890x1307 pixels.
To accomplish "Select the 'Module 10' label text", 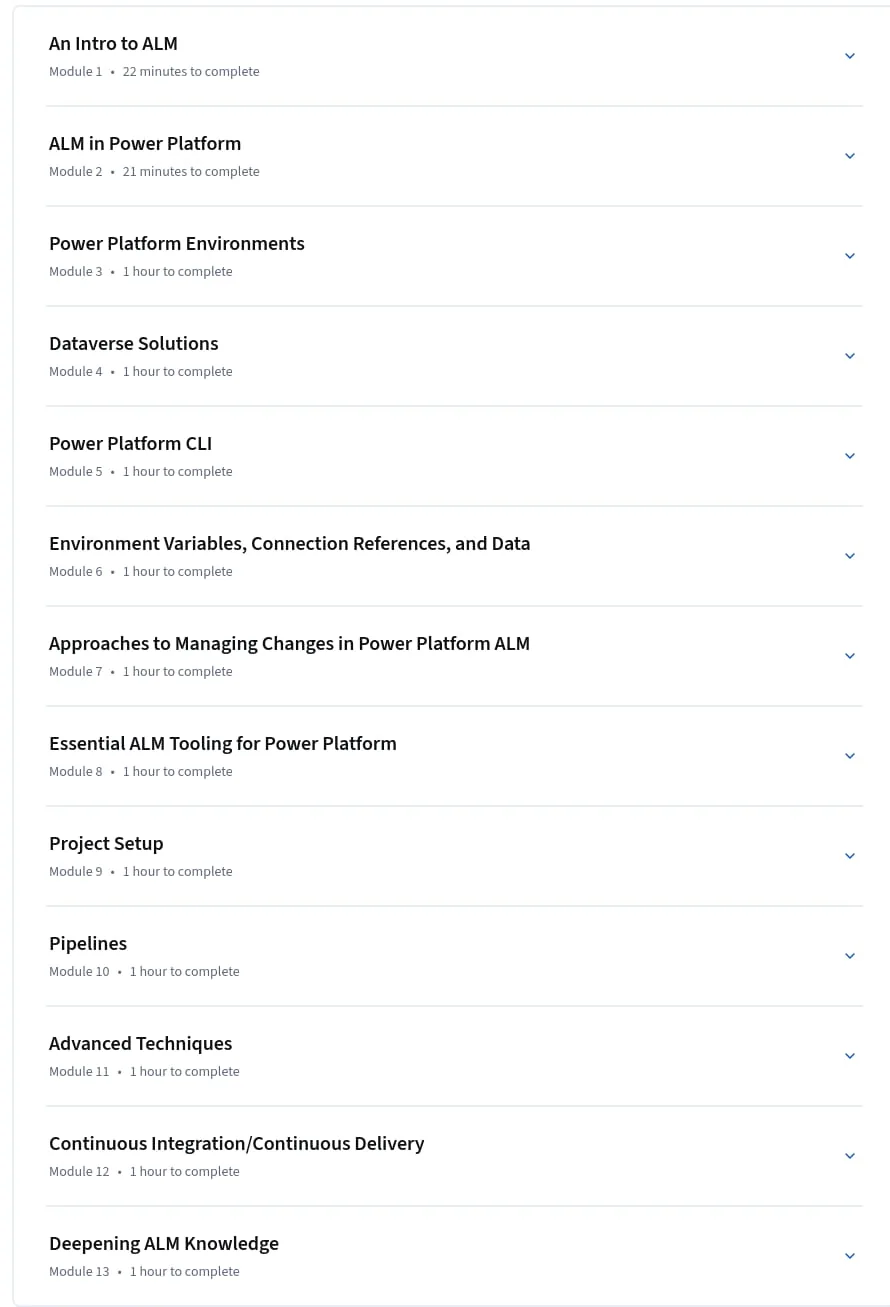I will pyautogui.click(x=79, y=972).
